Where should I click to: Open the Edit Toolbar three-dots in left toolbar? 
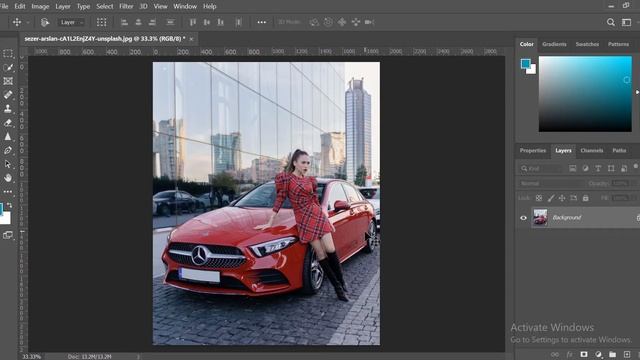(x=8, y=191)
